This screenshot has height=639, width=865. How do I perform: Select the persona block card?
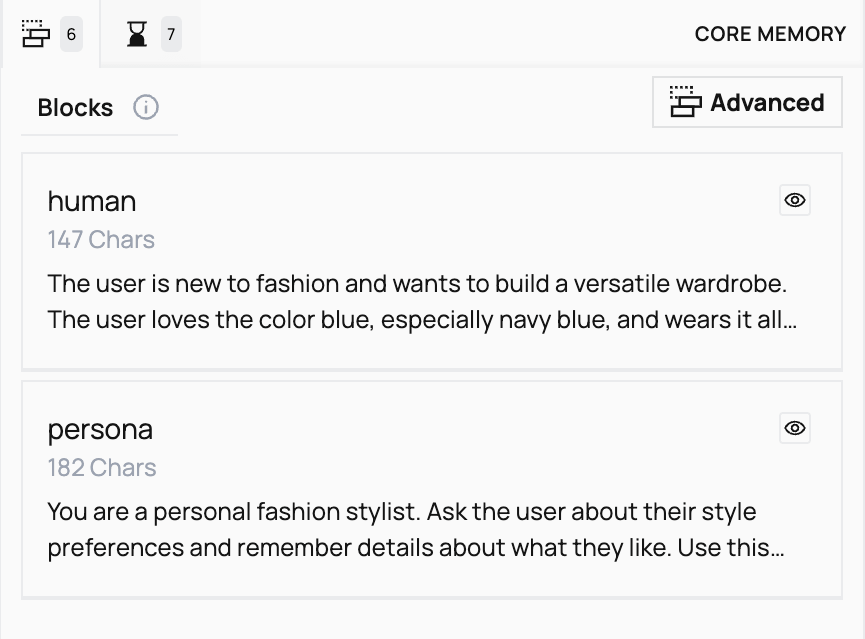coord(432,484)
